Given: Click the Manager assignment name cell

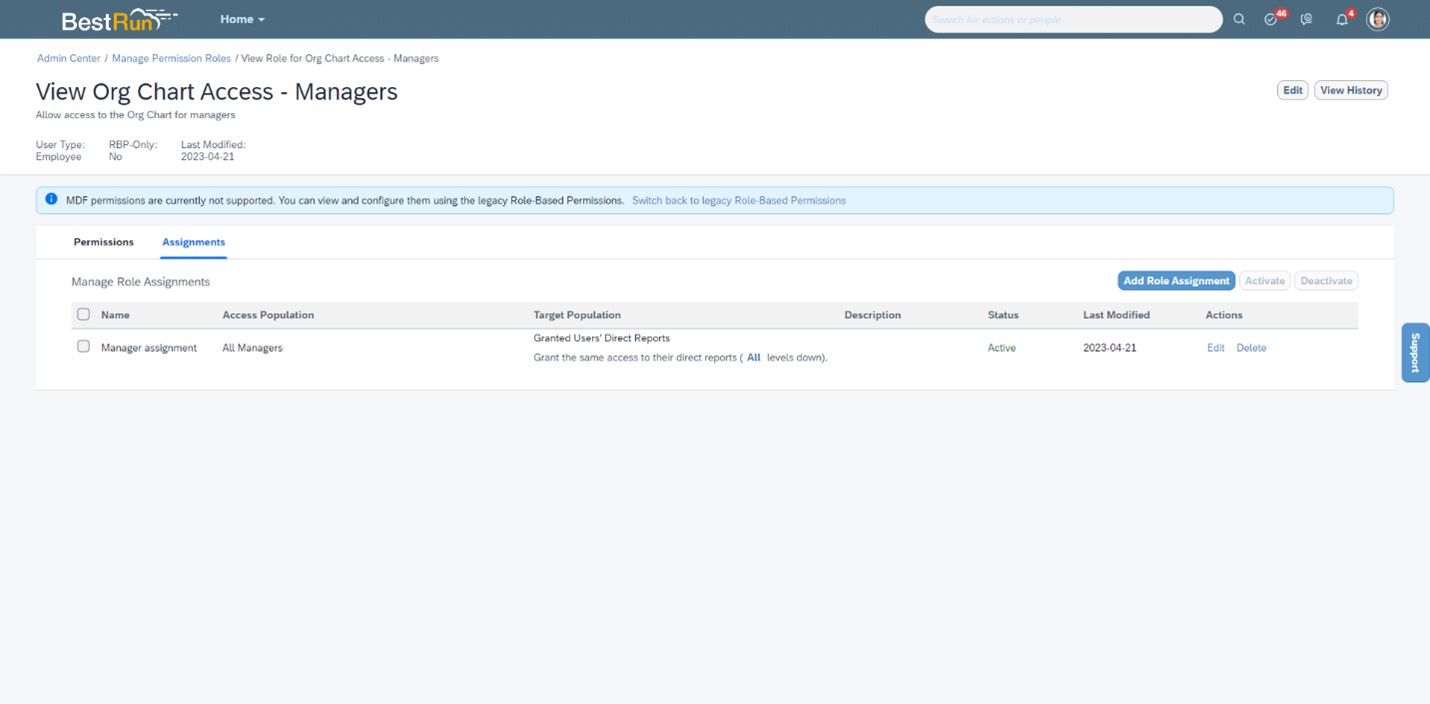Looking at the screenshot, I should pos(149,348).
